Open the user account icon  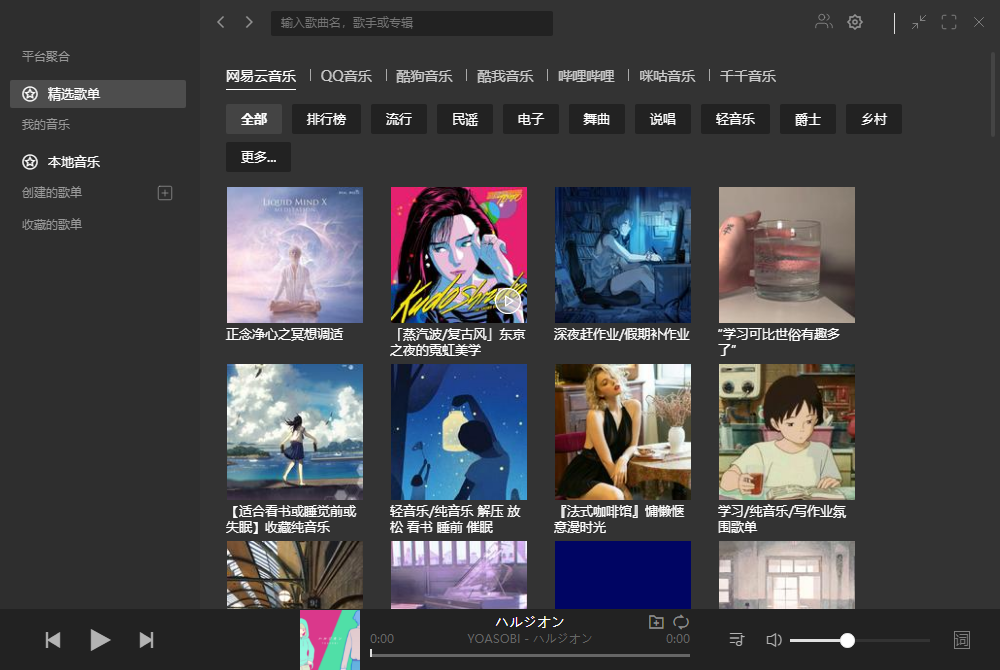click(x=822, y=21)
